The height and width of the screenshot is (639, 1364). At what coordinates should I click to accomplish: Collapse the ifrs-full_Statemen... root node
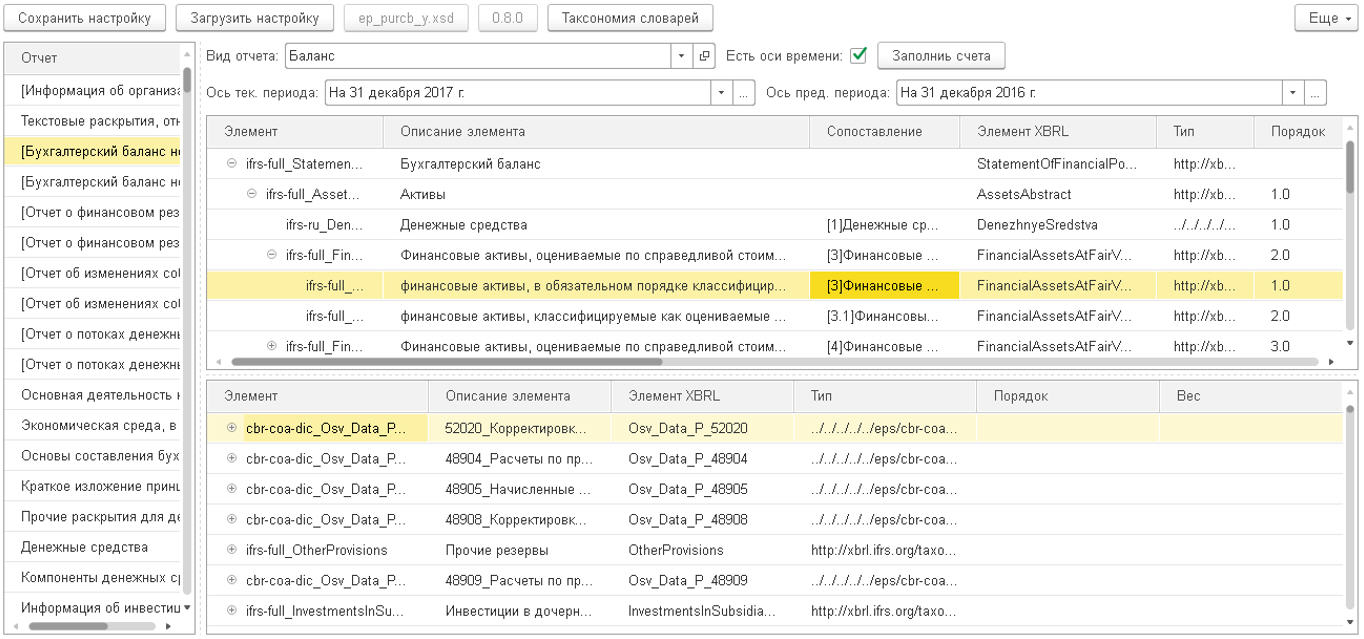[x=232, y=164]
